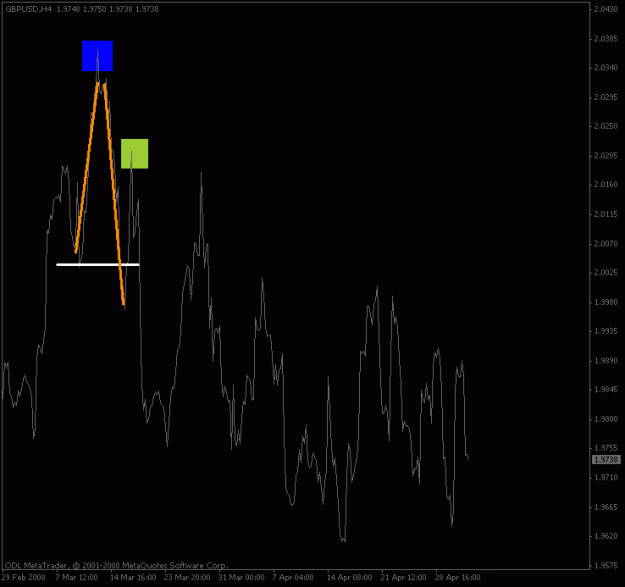Viewport: 625px width, 587px height.
Task: Click the GBPUSD,H4 chart title text
Action: (x=29, y=9)
